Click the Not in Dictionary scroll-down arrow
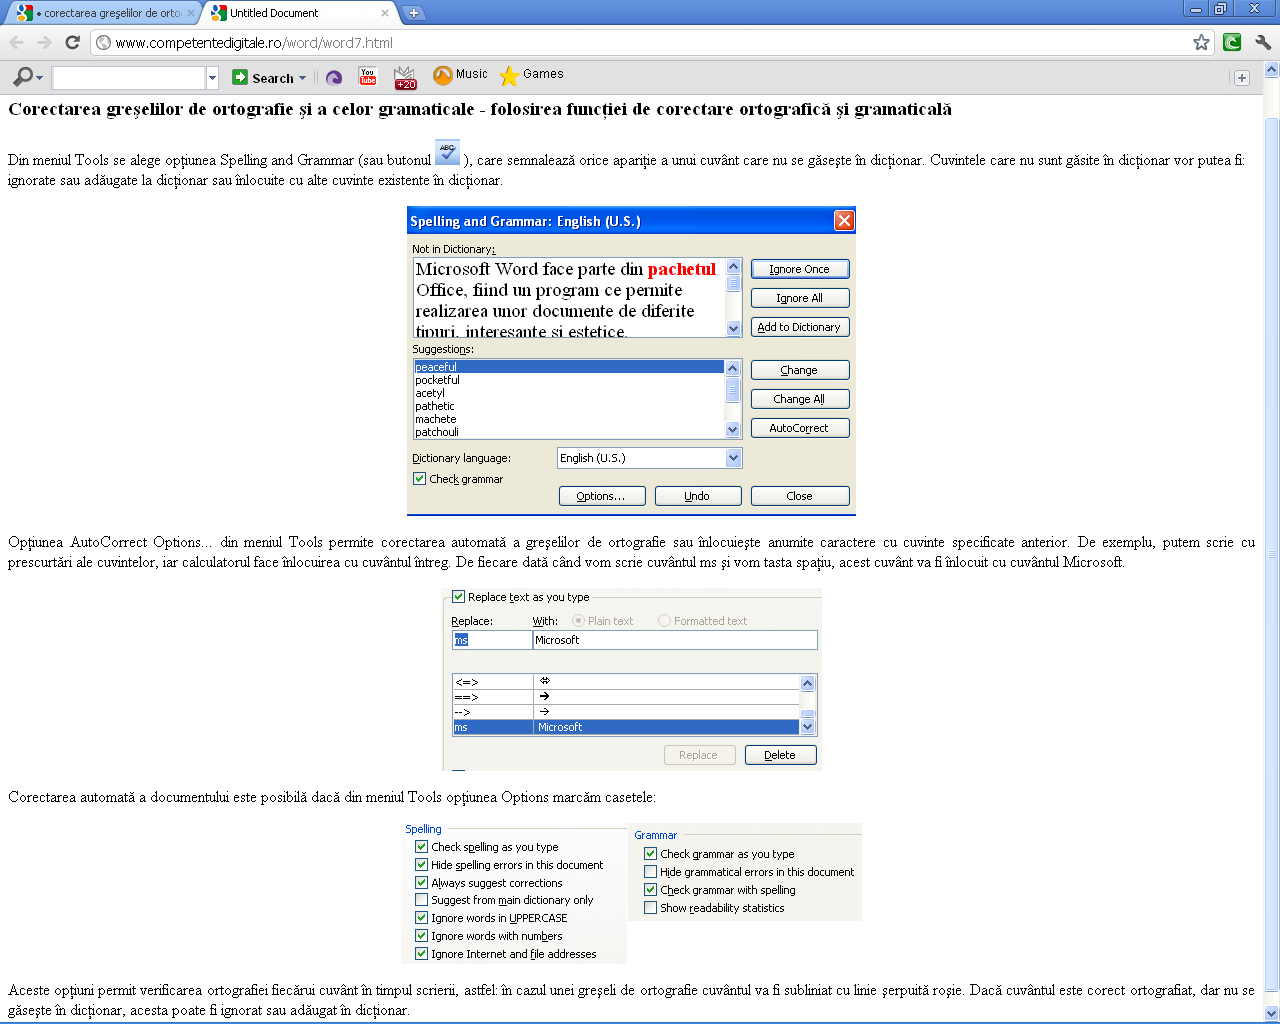This screenshot has width=1280, height=1024. point(733,328)
